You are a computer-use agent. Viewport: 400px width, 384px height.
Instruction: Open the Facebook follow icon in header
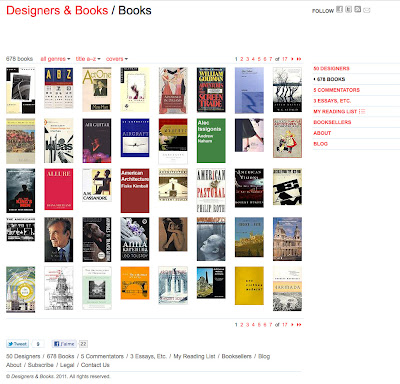click(339, 9)
